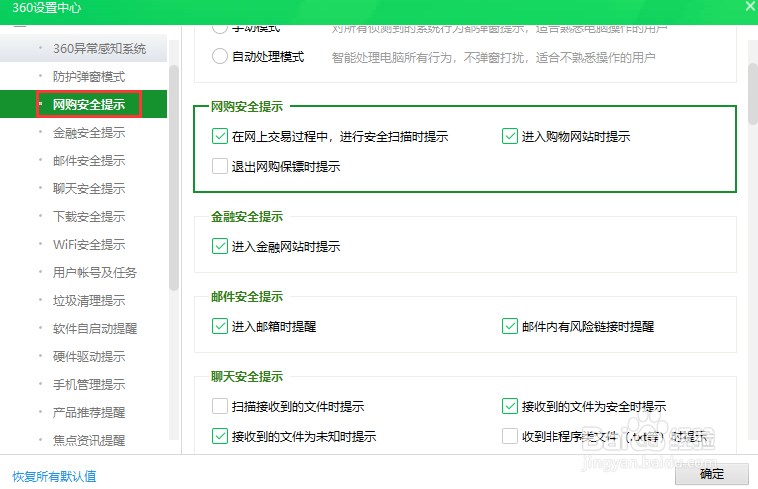Uncheck 进入金融网站时提示 checkbox
Screen dimensions: 758x489
(x=219, y=246)
